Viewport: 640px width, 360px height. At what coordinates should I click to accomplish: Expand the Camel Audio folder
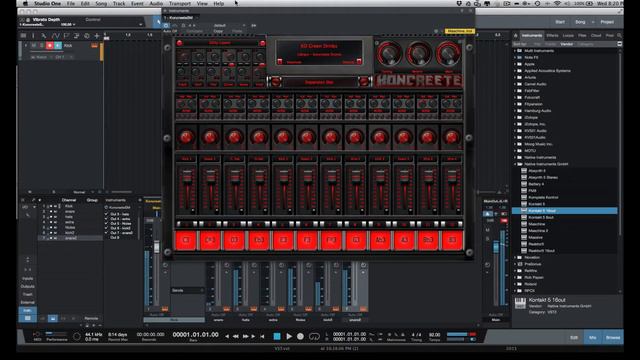tap(515, 84)
